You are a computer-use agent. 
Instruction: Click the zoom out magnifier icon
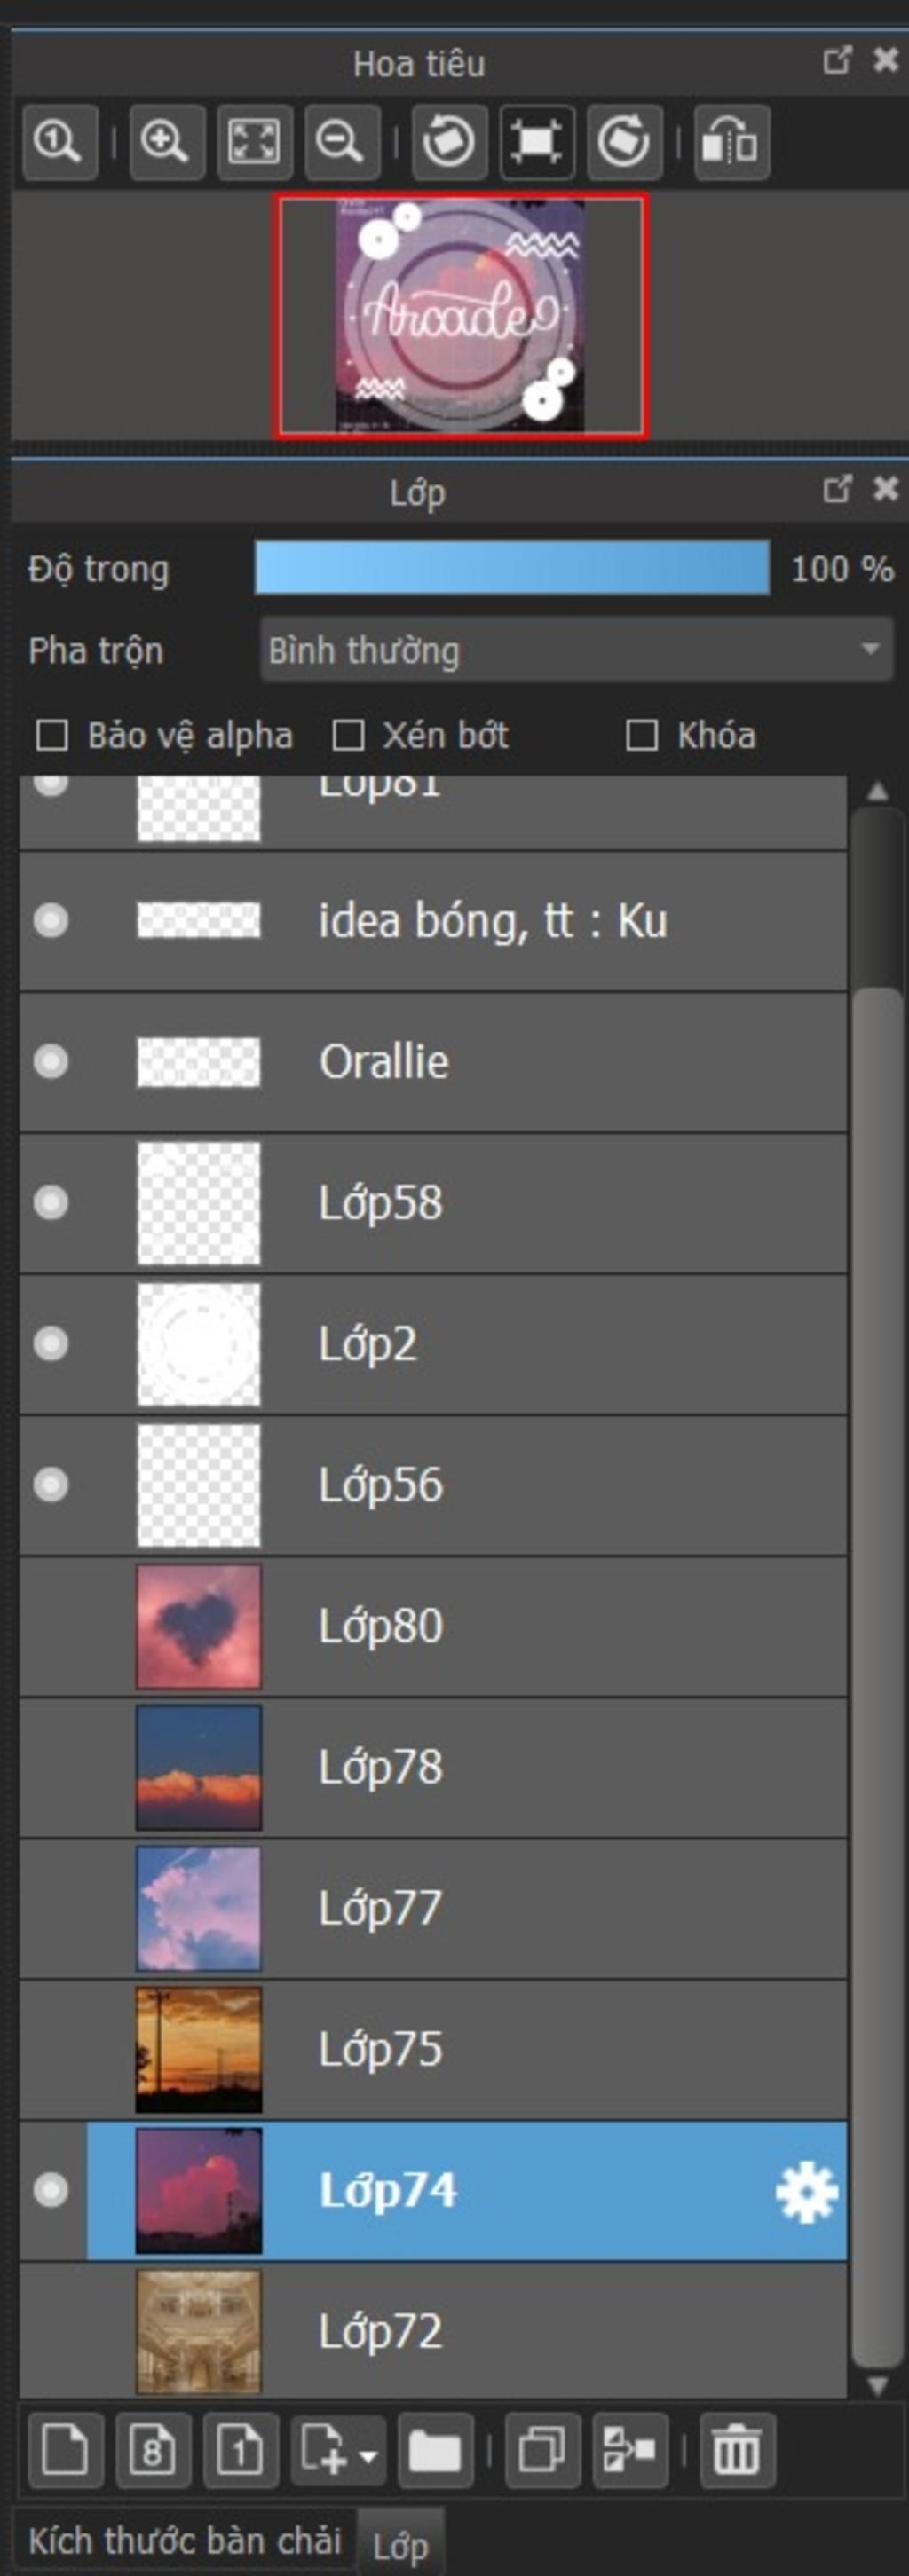pyautogui.click(x=340, y=142)
